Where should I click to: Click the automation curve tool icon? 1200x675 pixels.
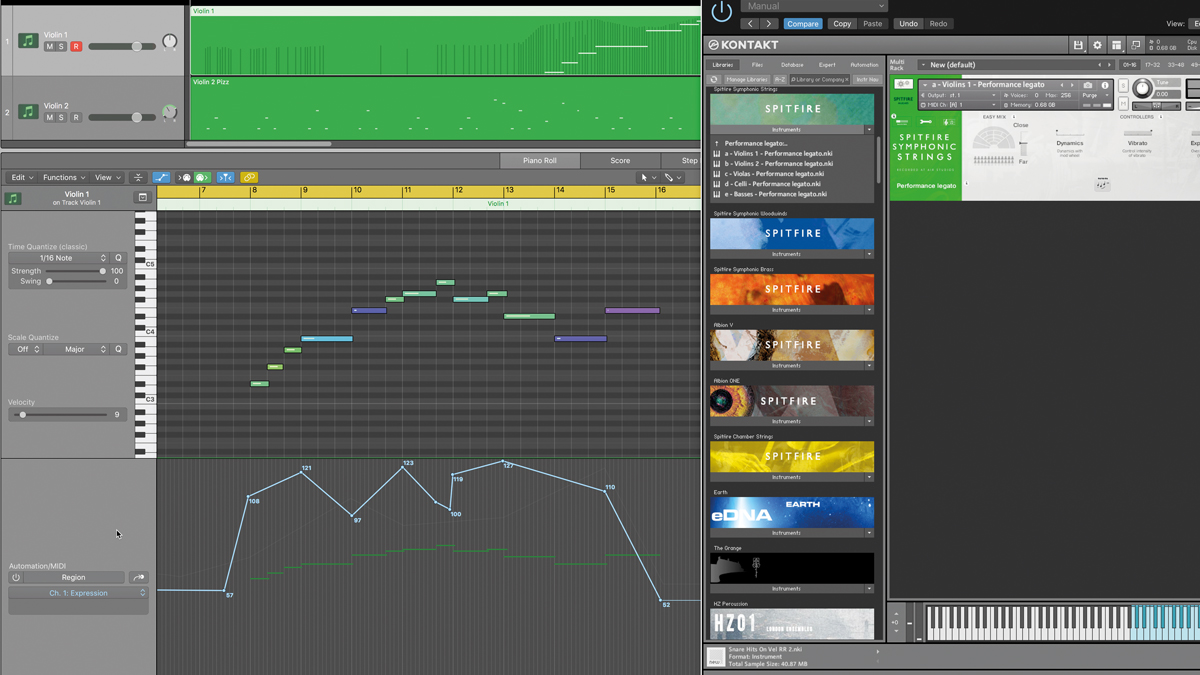pos(138,577)
